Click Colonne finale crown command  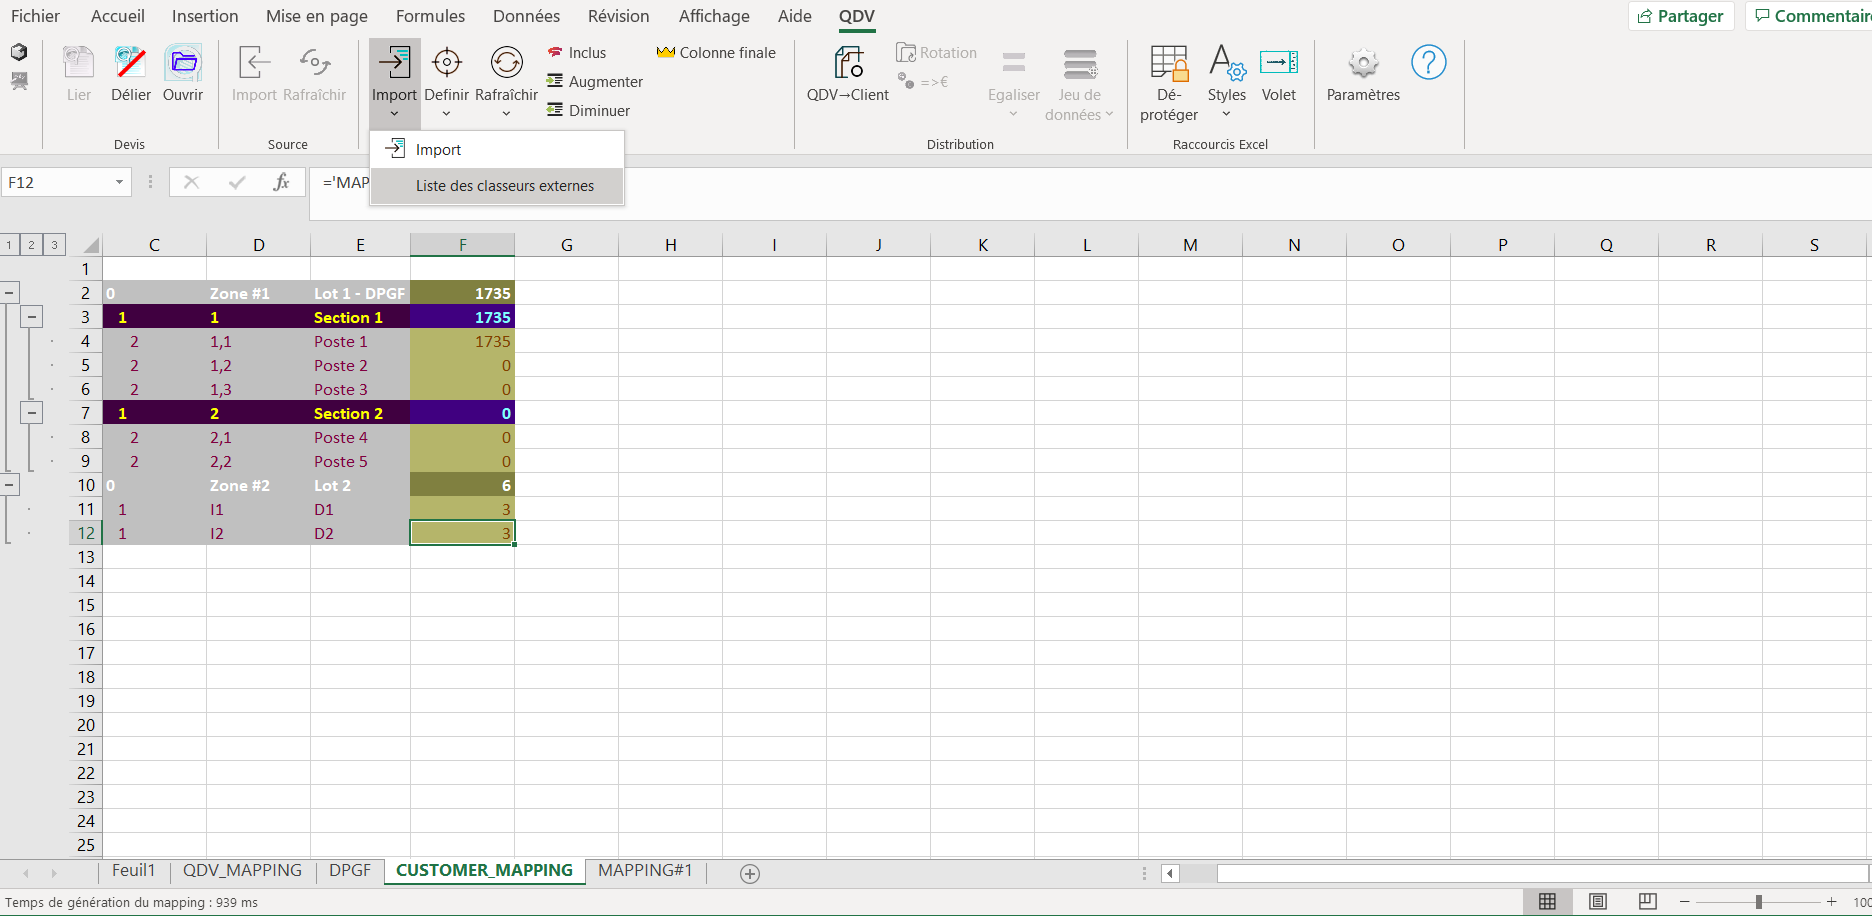[716, 53]
